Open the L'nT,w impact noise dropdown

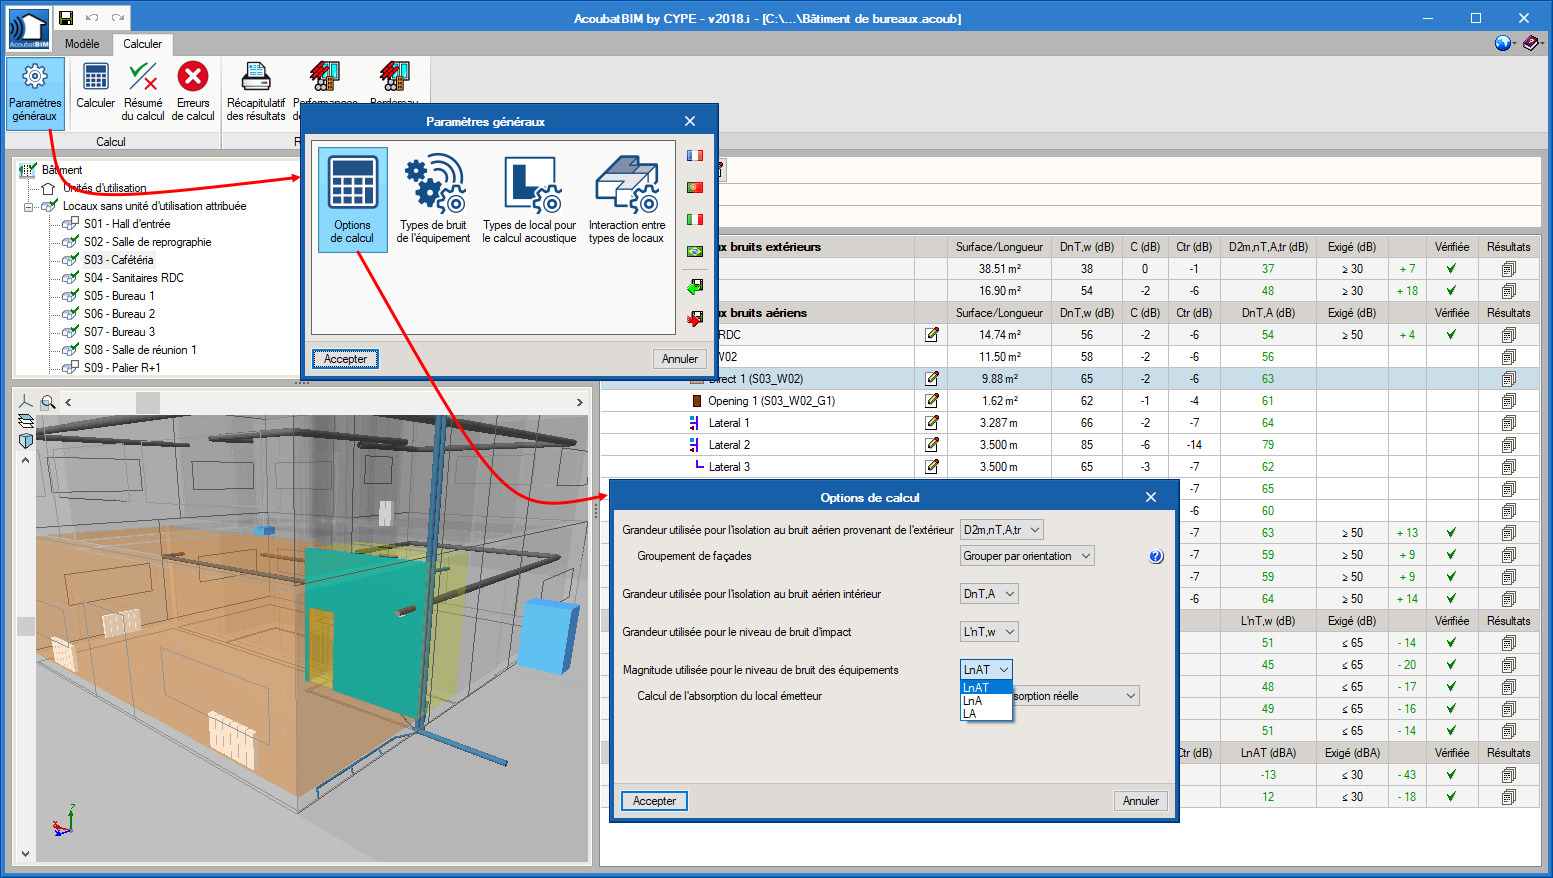[x=989, y=632]
